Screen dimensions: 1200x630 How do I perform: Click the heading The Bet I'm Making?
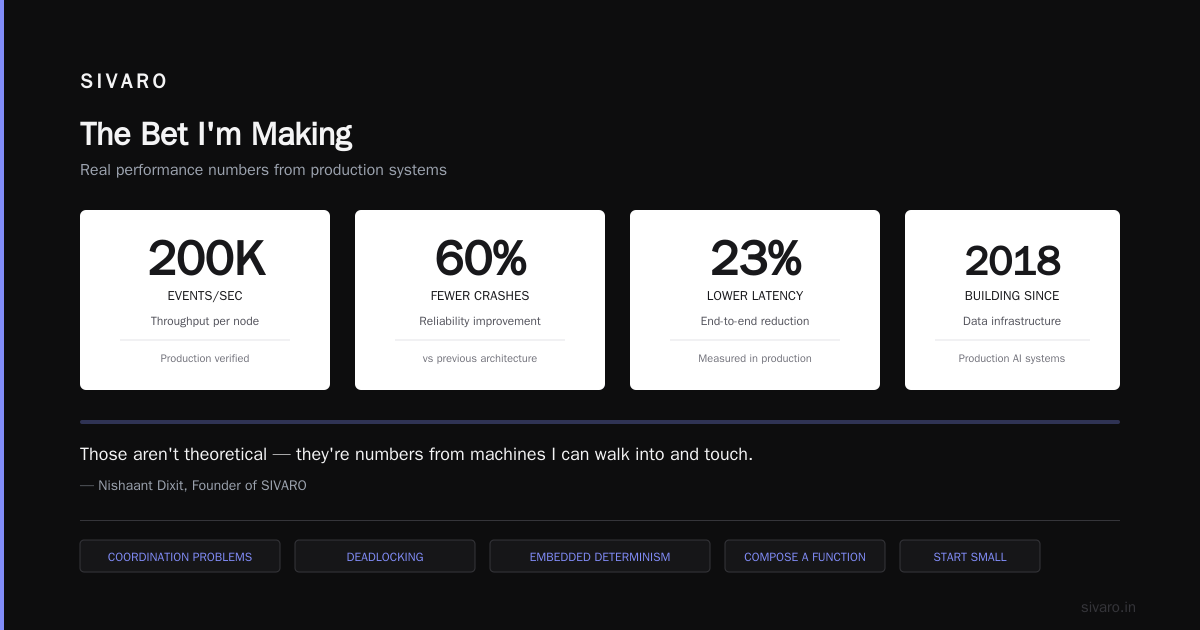point(216,134)
